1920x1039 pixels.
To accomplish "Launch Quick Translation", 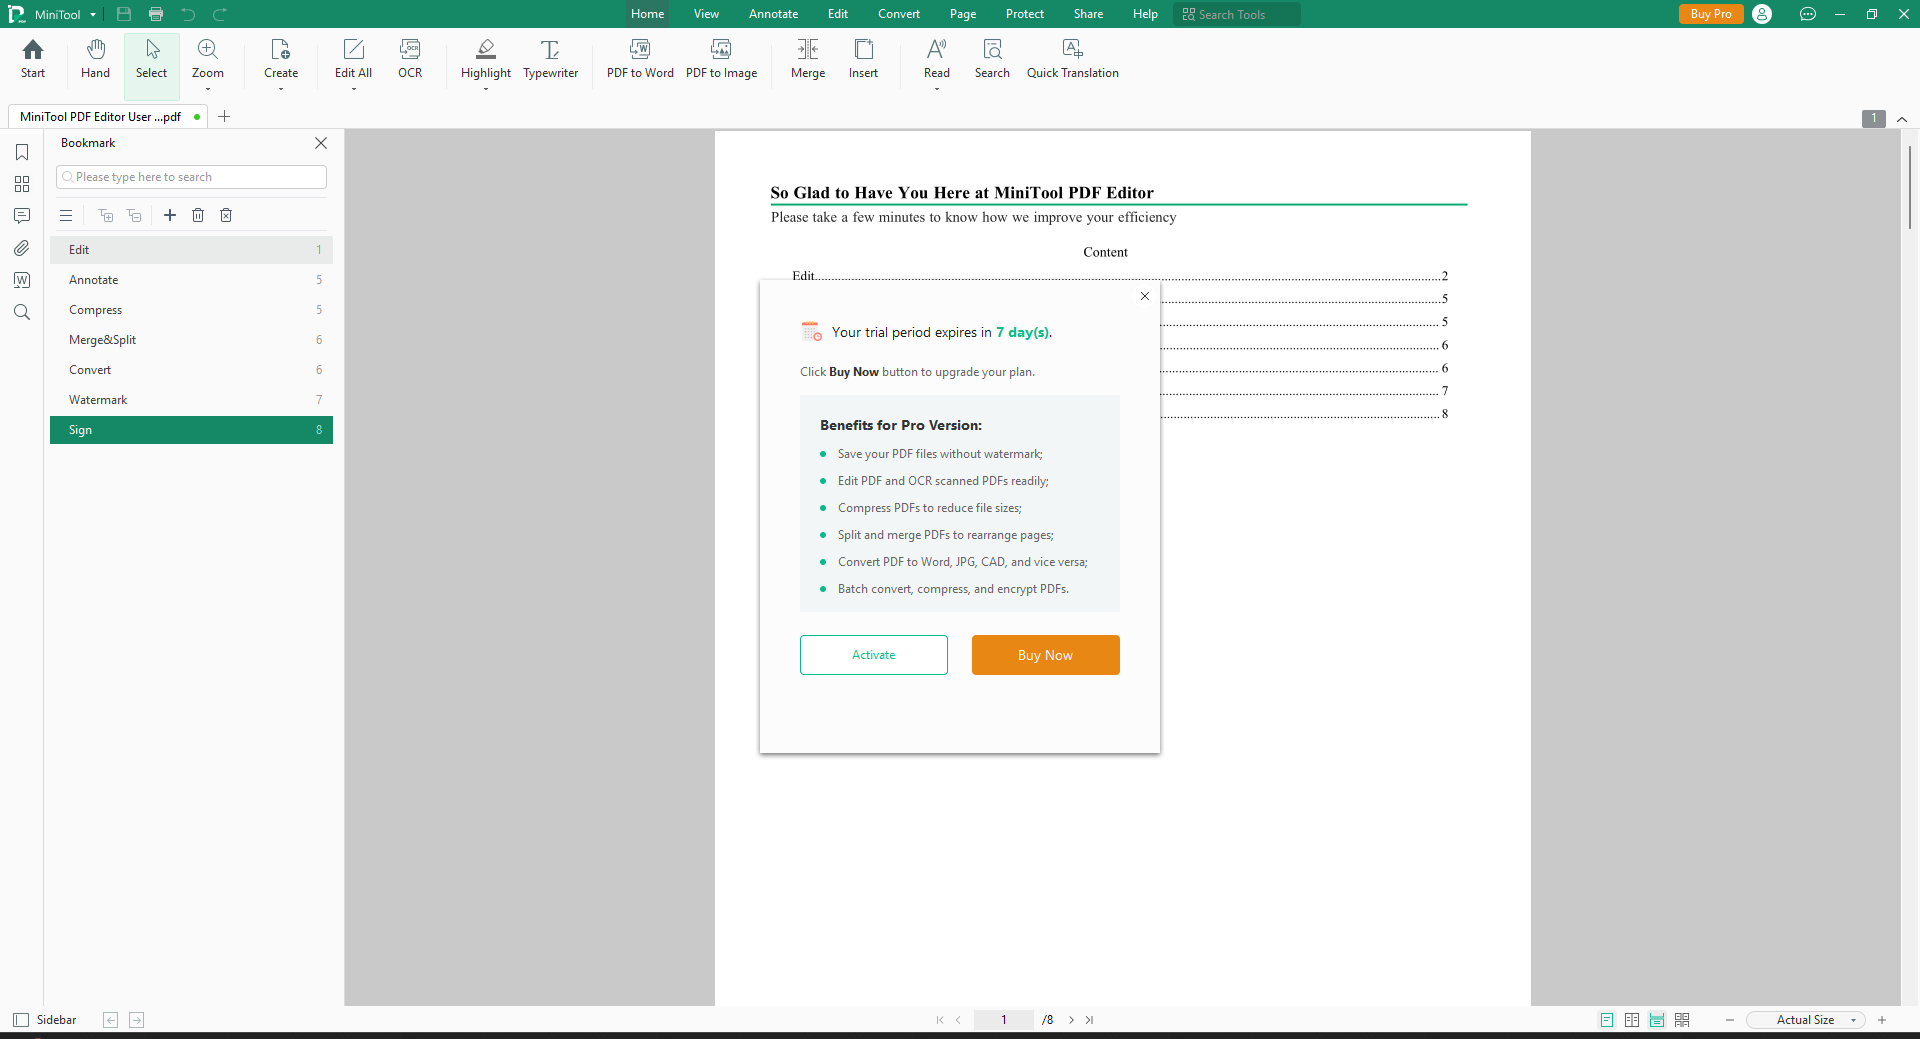I will pyautogui.click(x=1072, y=60).
